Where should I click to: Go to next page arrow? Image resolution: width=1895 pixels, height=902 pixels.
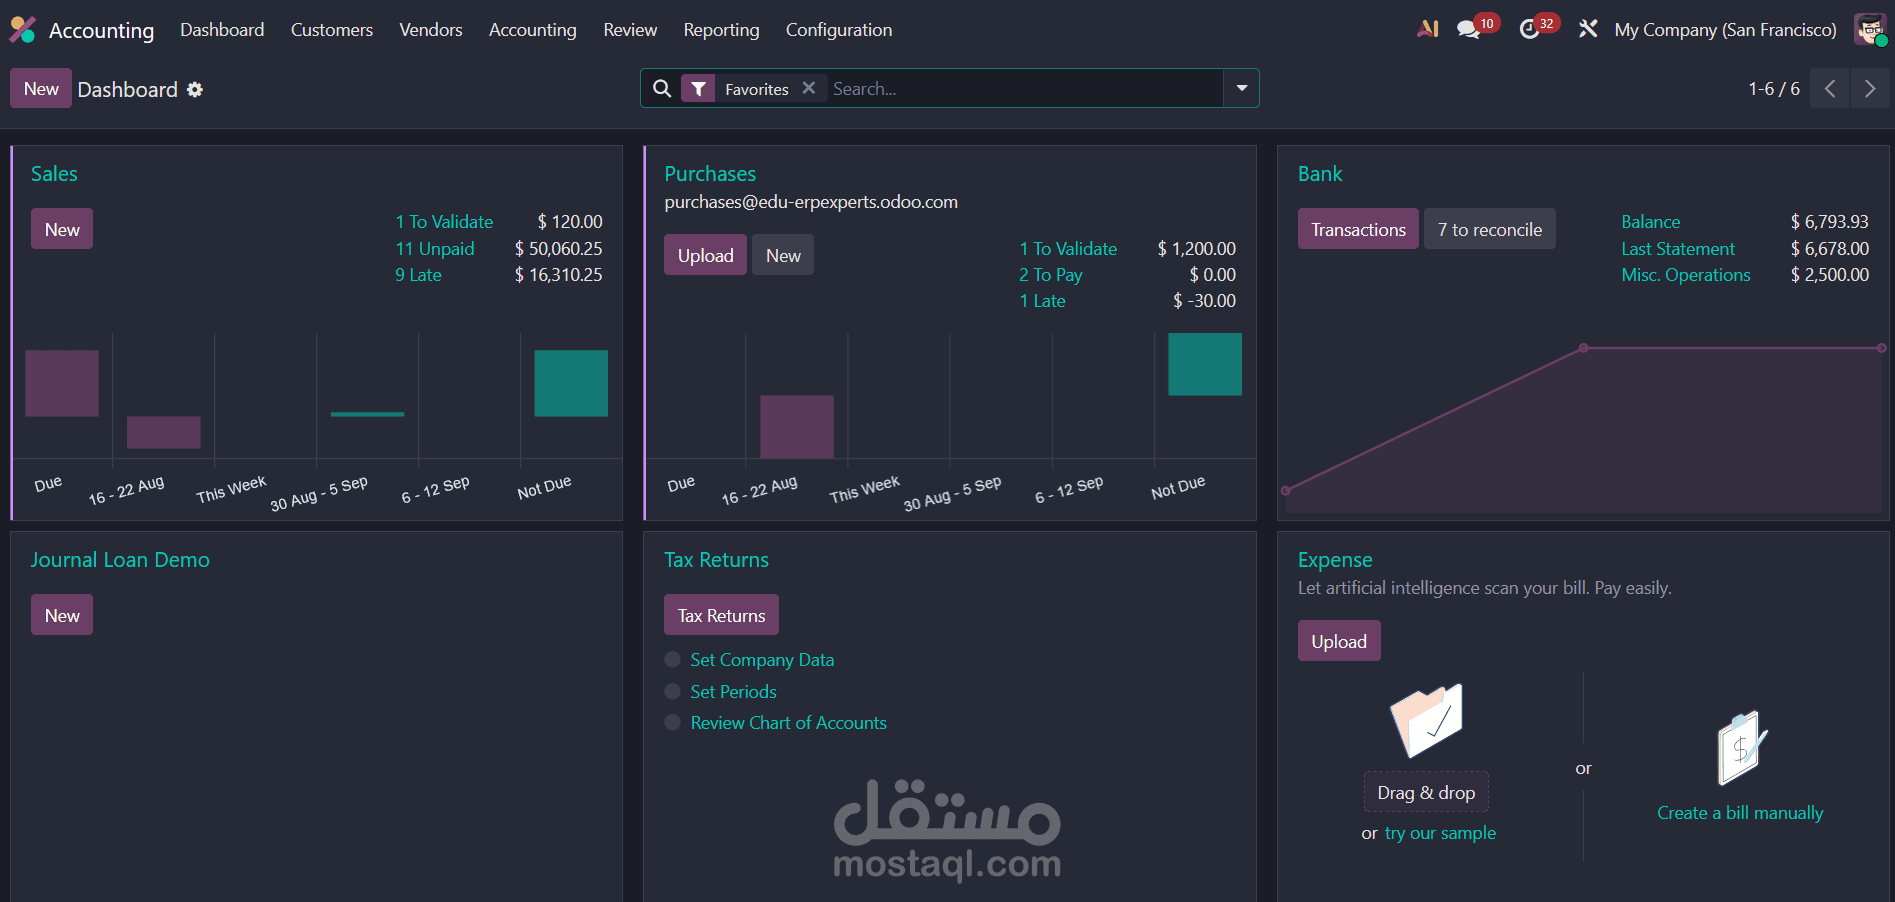(1870, 88)
